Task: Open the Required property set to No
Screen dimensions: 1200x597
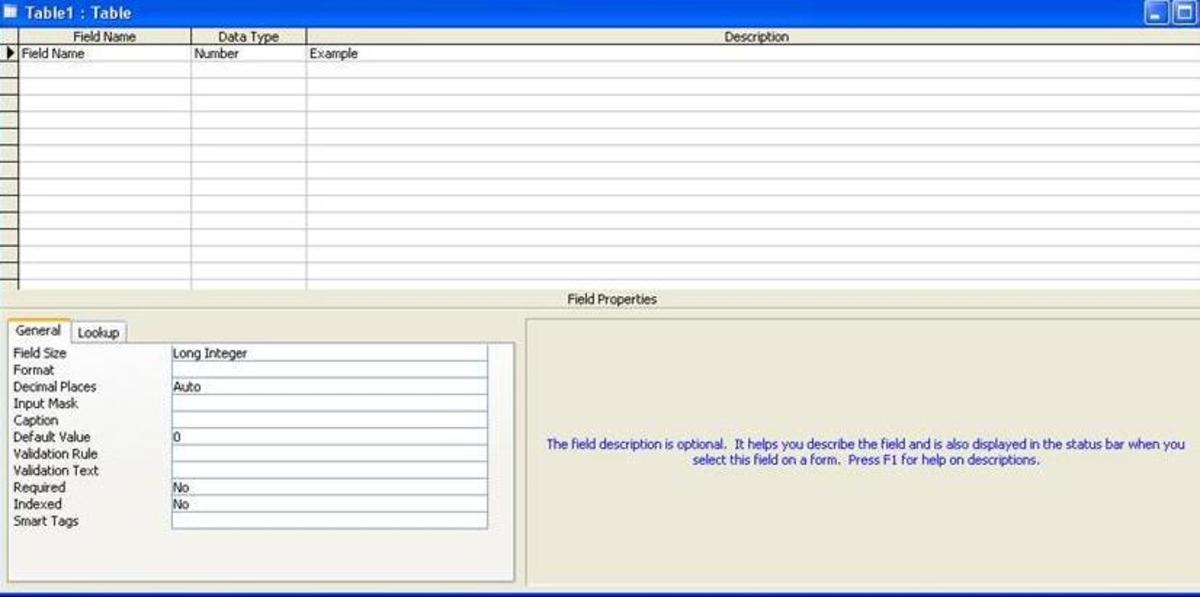Action: 329,487
